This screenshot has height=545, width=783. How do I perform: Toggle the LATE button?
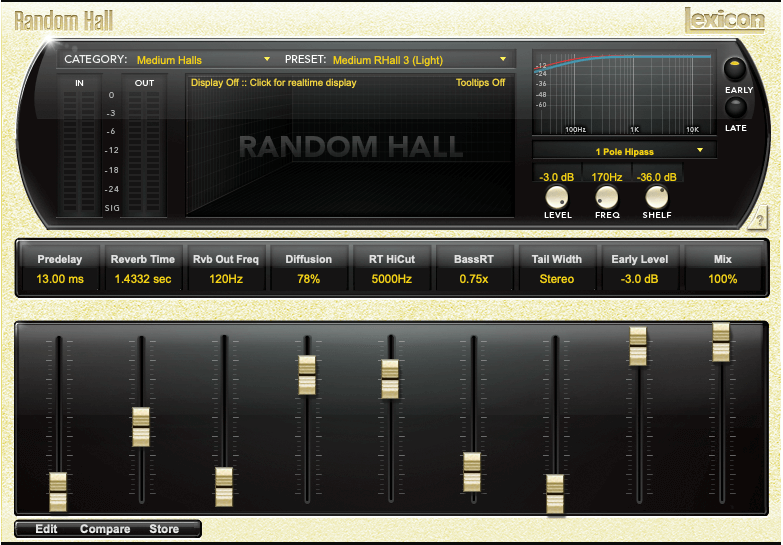tap(735, 107)
